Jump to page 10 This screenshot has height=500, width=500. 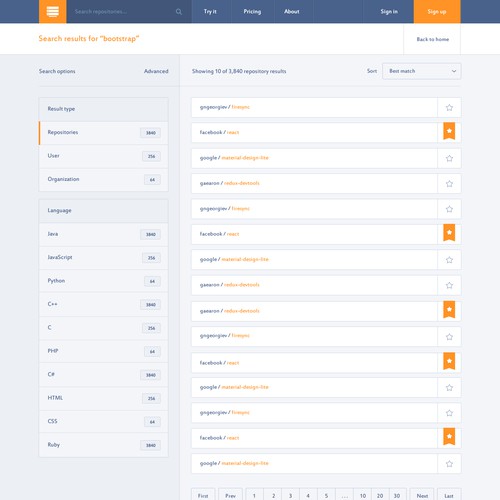tap(363, 495)
